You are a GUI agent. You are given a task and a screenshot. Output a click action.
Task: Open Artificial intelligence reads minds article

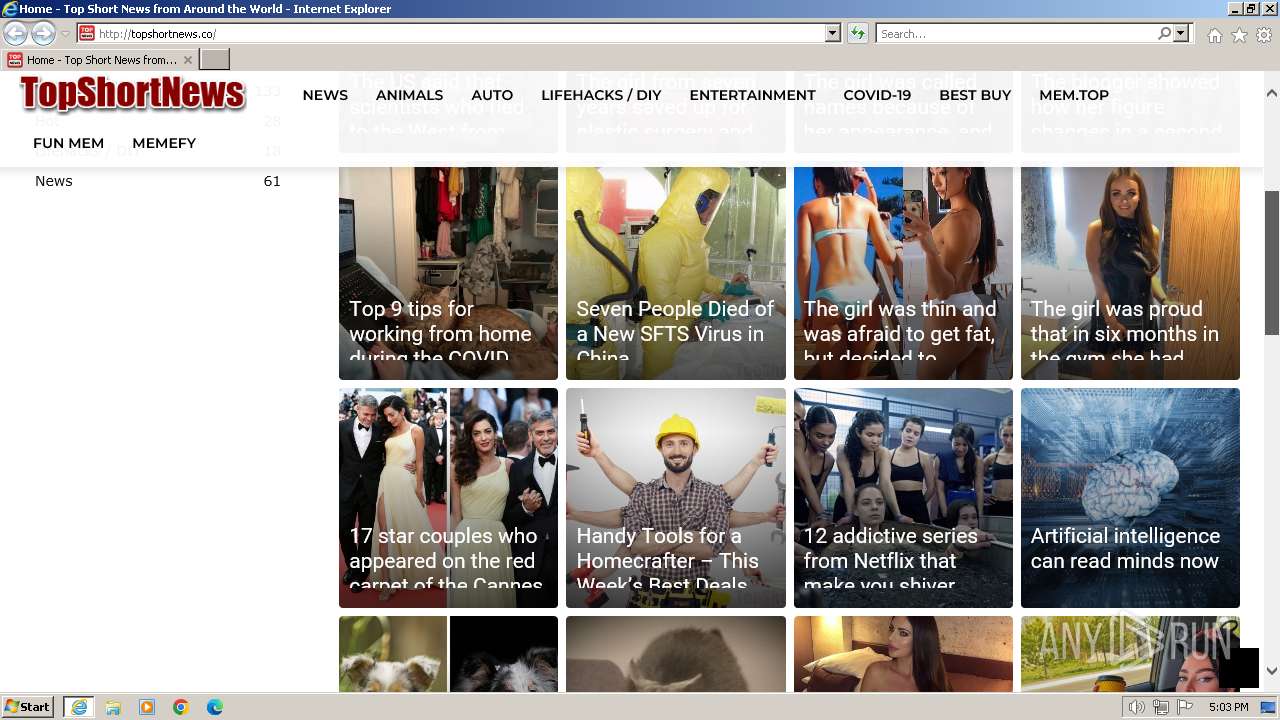point(1130,498)
